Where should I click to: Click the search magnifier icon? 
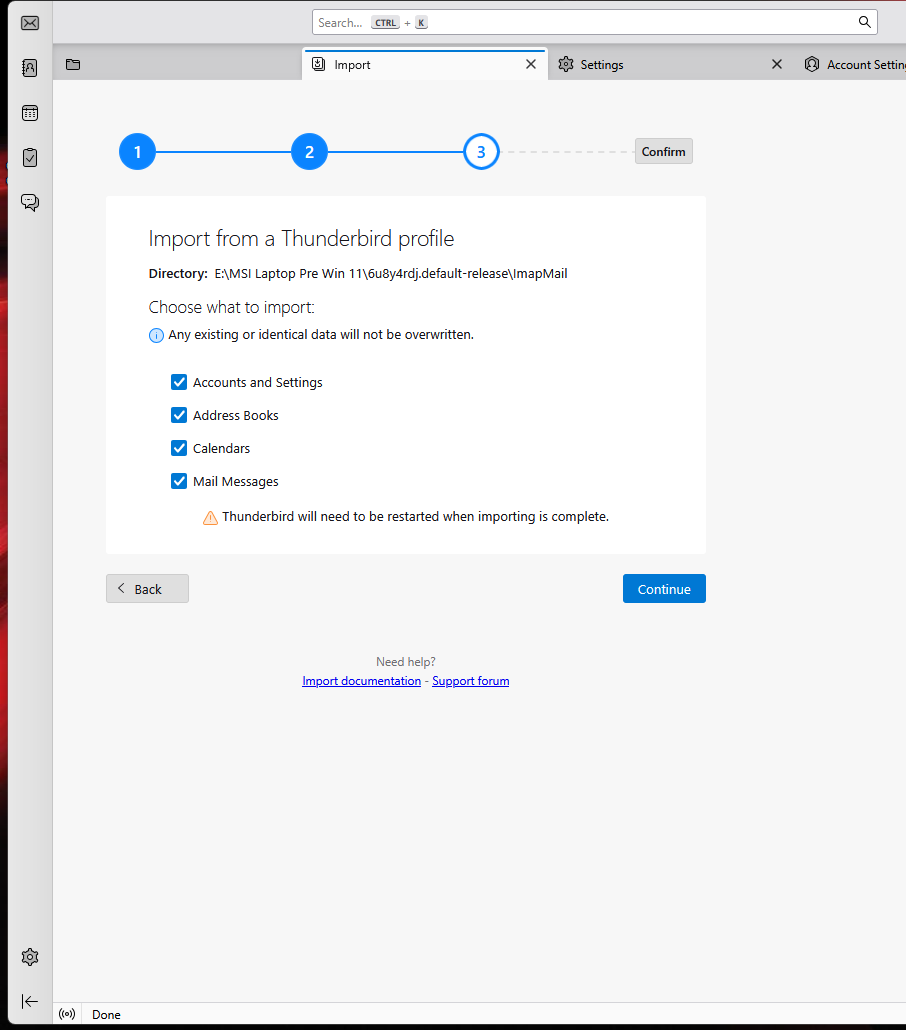tap(865, 22)
